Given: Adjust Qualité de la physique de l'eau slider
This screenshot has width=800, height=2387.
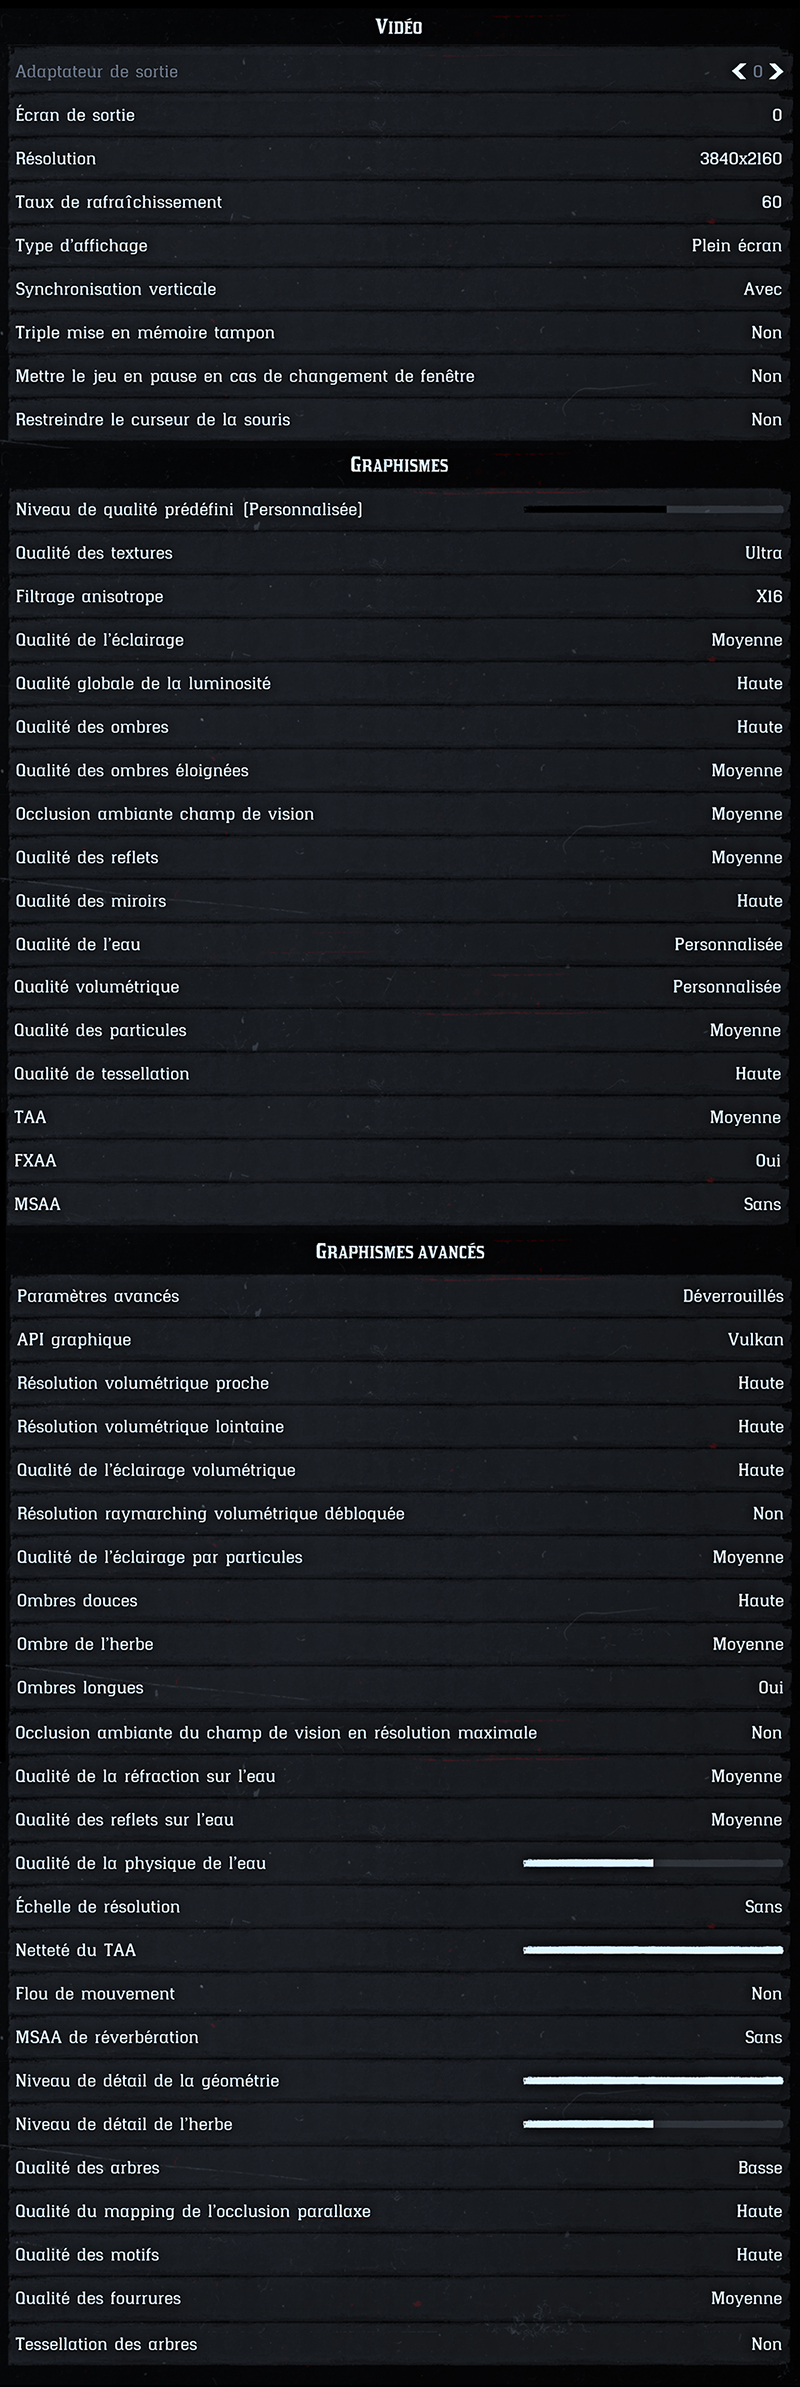Looking at the screenshot, I should (653, 1863).
